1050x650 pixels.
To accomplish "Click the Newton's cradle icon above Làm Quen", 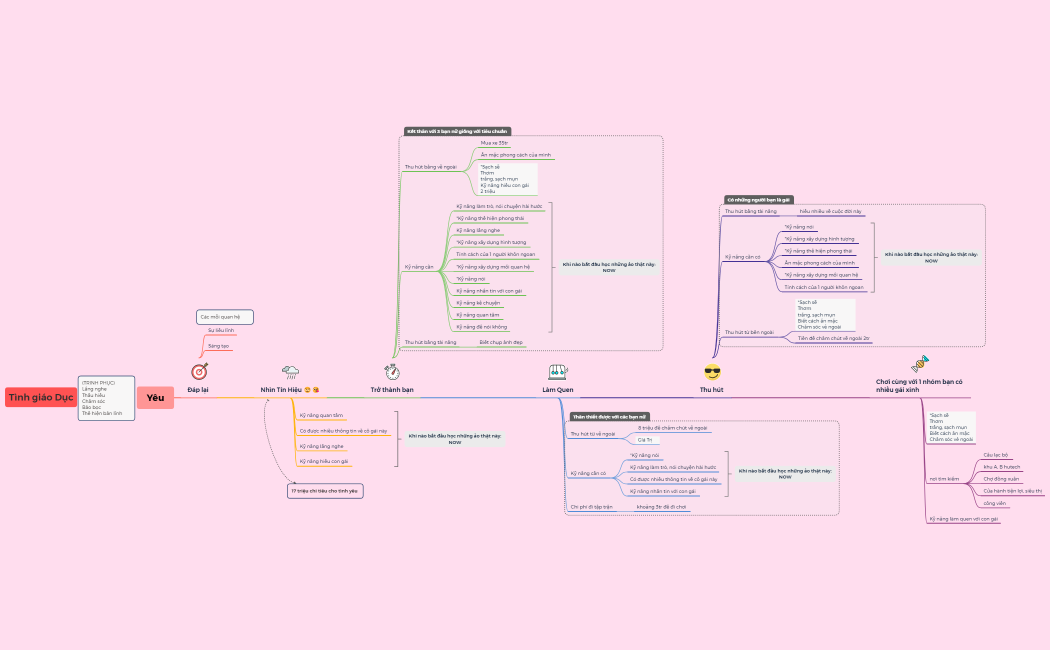I will pos(558,372).
